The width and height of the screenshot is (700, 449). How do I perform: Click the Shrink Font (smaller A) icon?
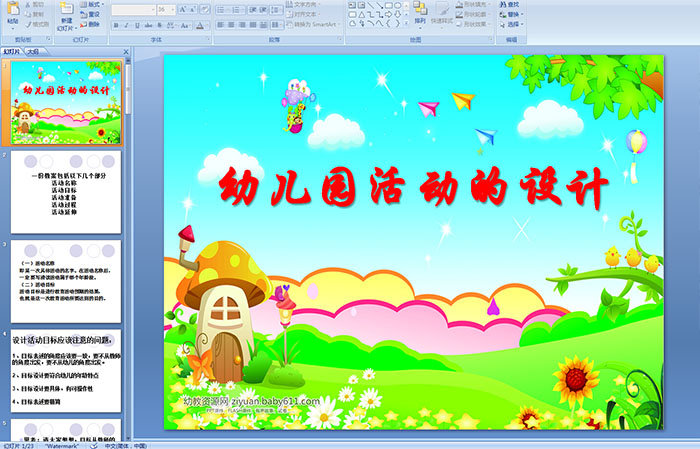[x=192, y=9]
